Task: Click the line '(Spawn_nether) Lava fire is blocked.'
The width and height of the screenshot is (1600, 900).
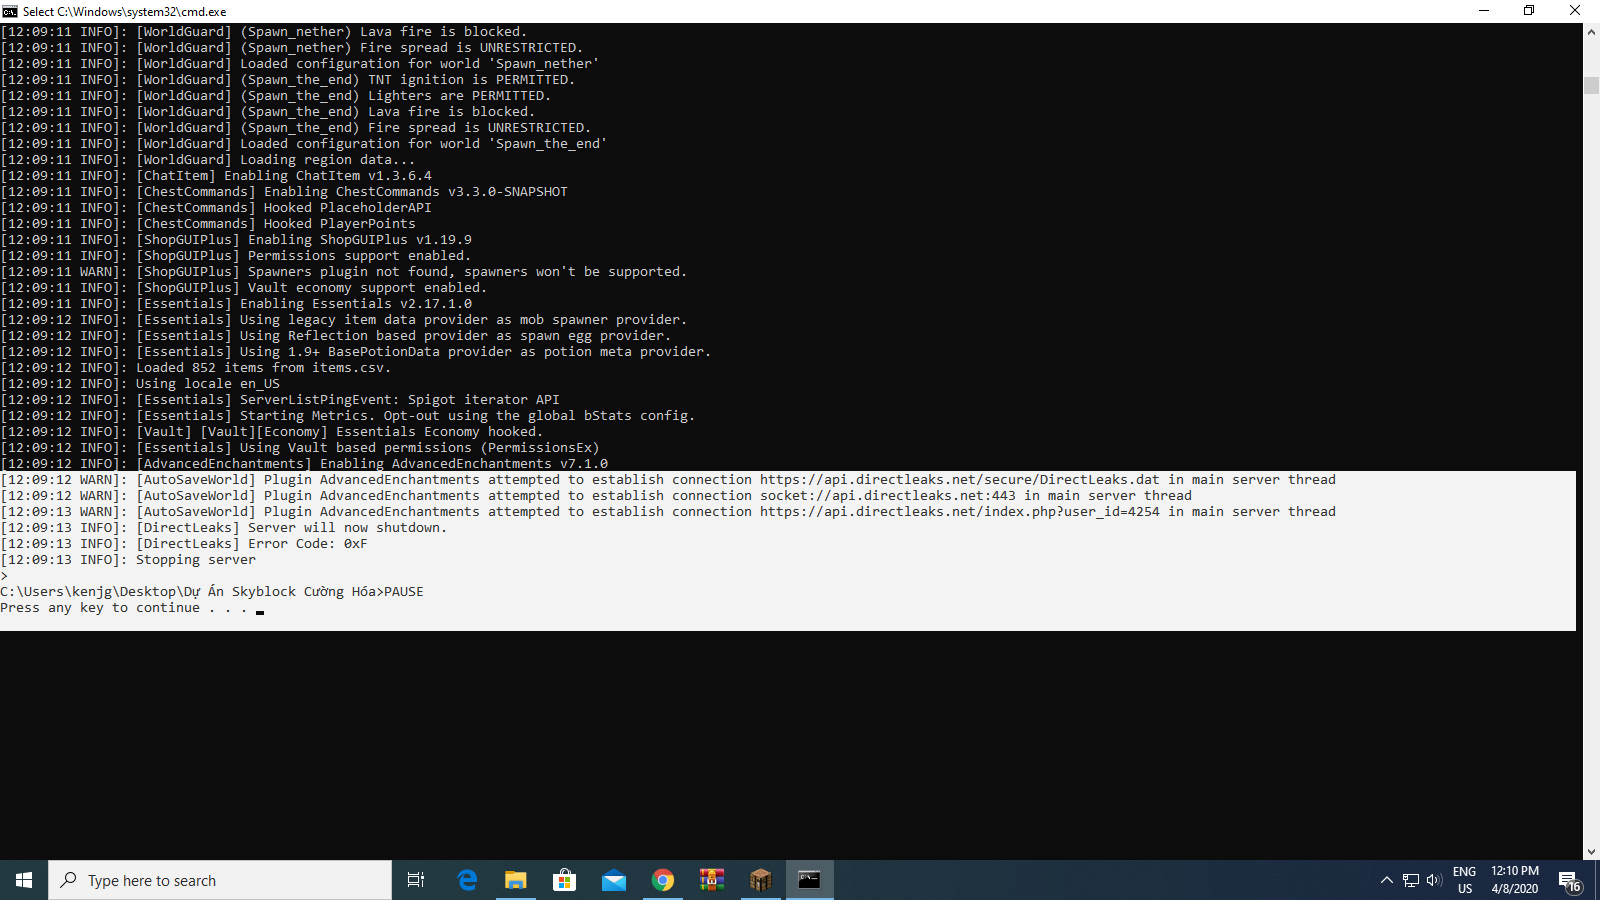Action: pyautogui.click(x=263, y=32)
